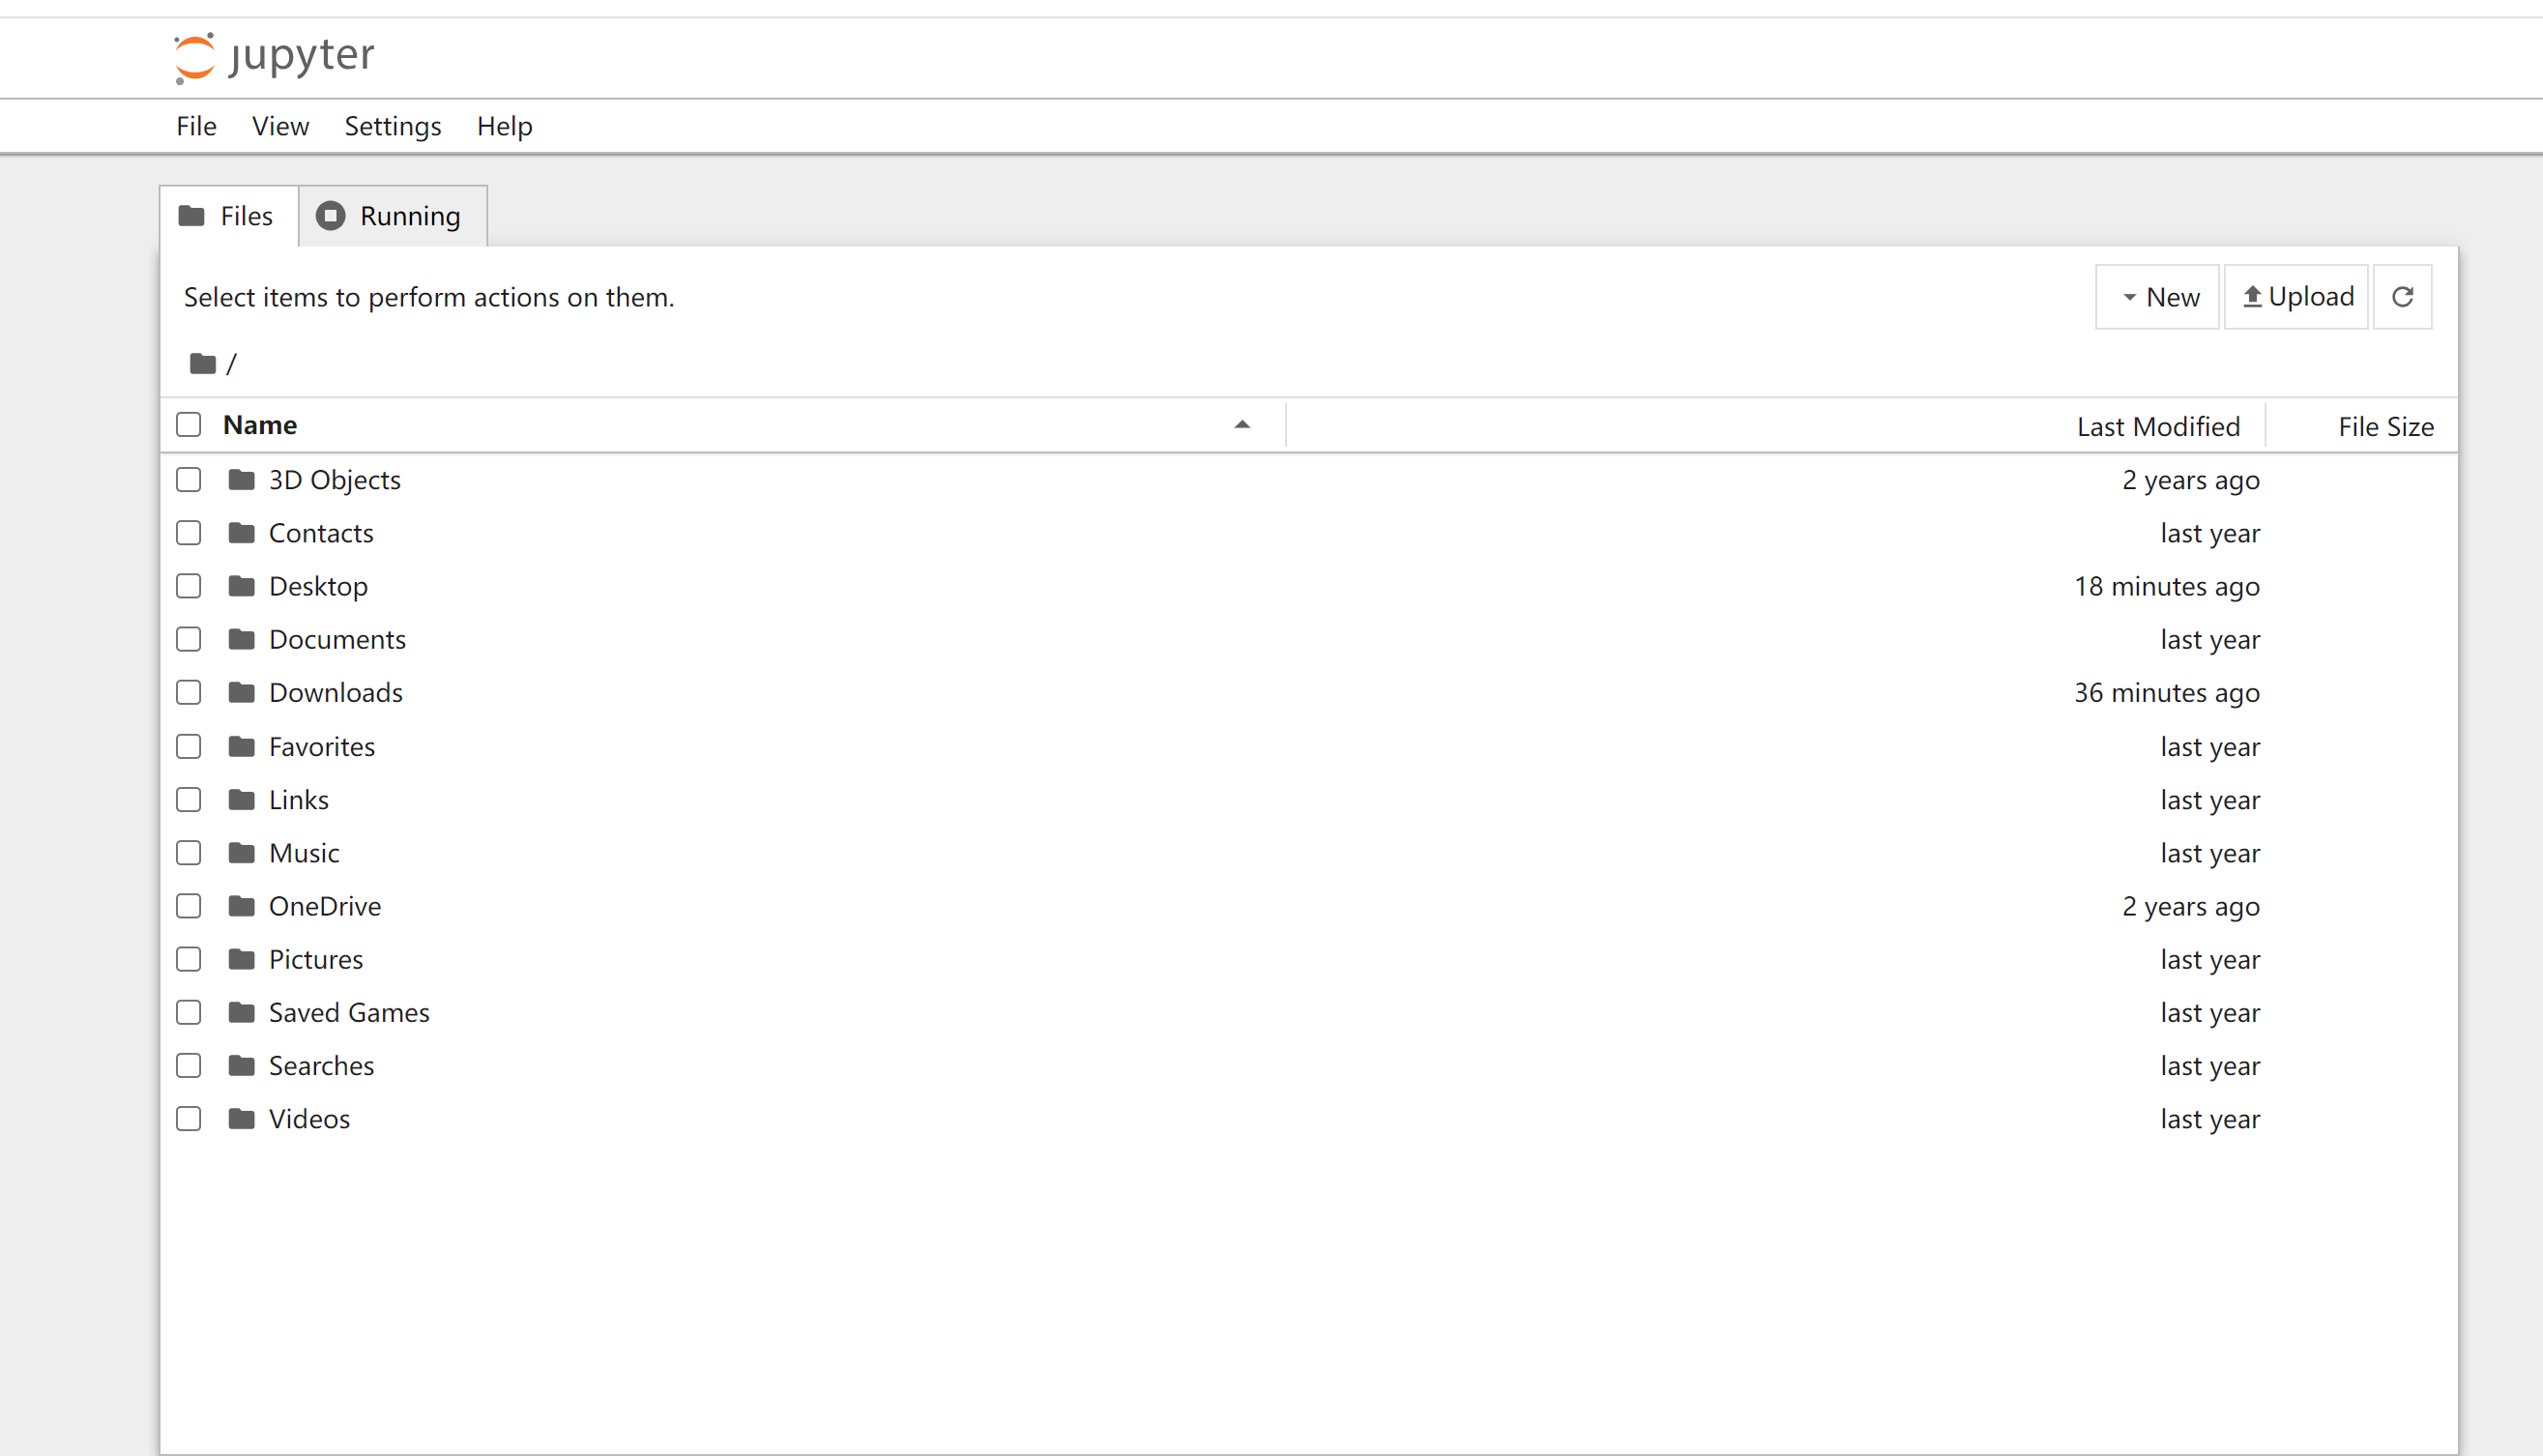Tick the checkbox for 3D Objects
Viewport: 2543px width, 1456px height.
[x=189, y=480]
